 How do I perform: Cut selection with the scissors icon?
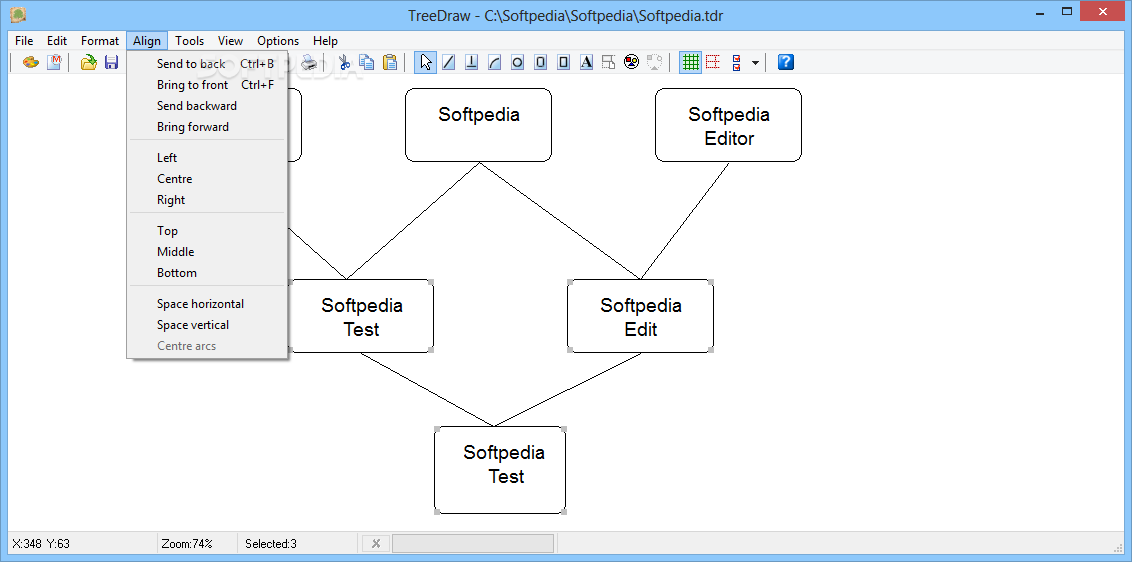pos(344,62)
